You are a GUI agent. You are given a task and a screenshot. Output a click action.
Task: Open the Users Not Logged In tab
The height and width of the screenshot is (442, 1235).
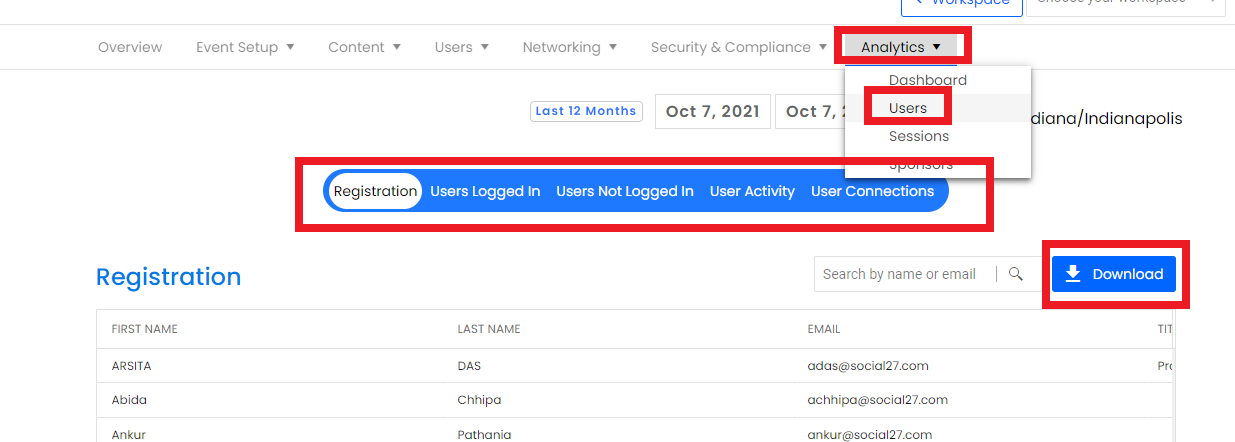(x=624, y=191)
